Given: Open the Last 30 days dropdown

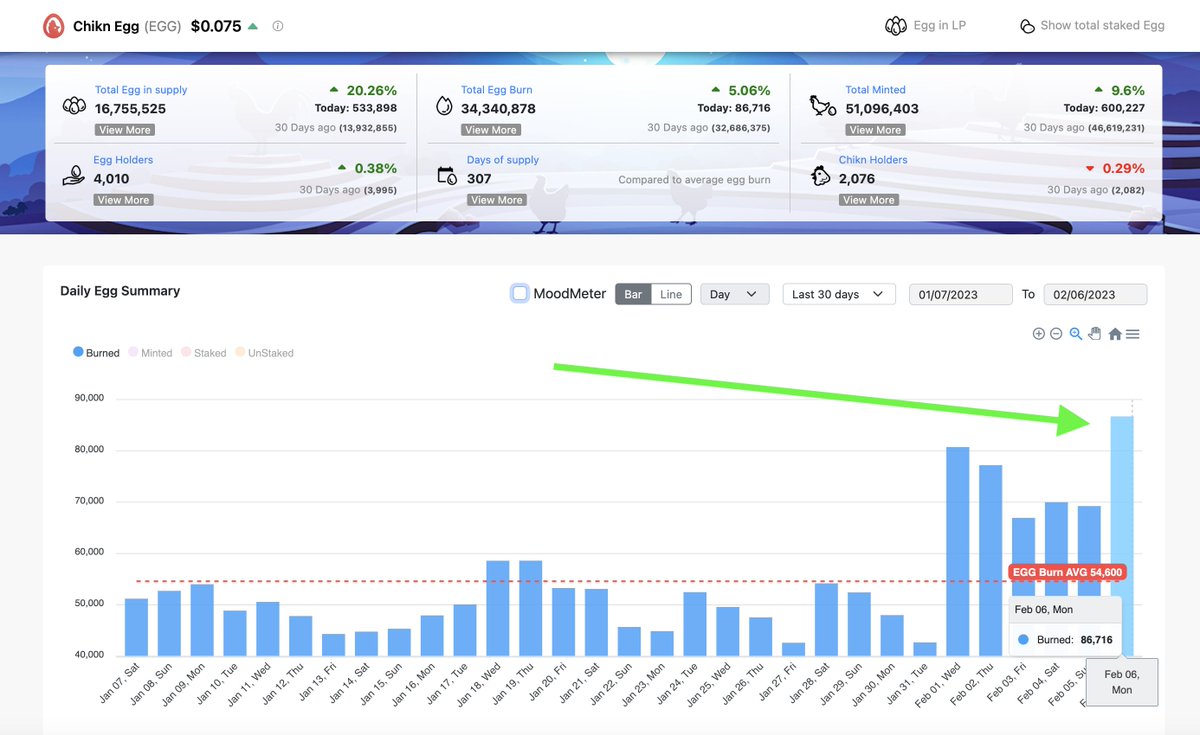Looking at the screenshot, I should click(838, 294).
